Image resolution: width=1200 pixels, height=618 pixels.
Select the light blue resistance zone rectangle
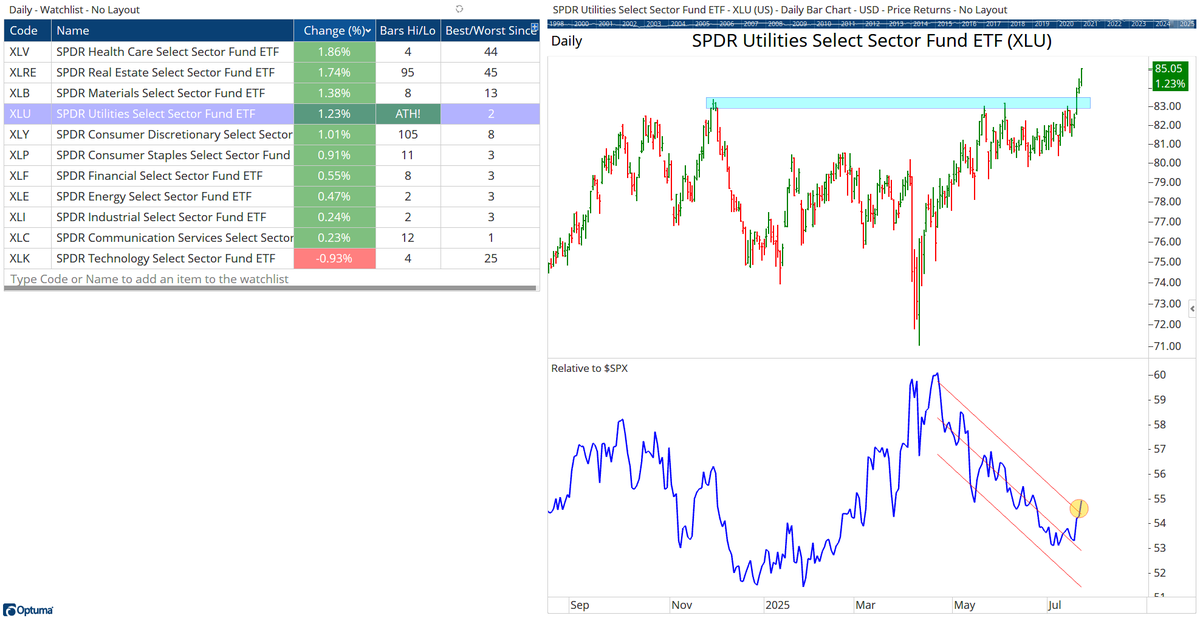(897, 103)
